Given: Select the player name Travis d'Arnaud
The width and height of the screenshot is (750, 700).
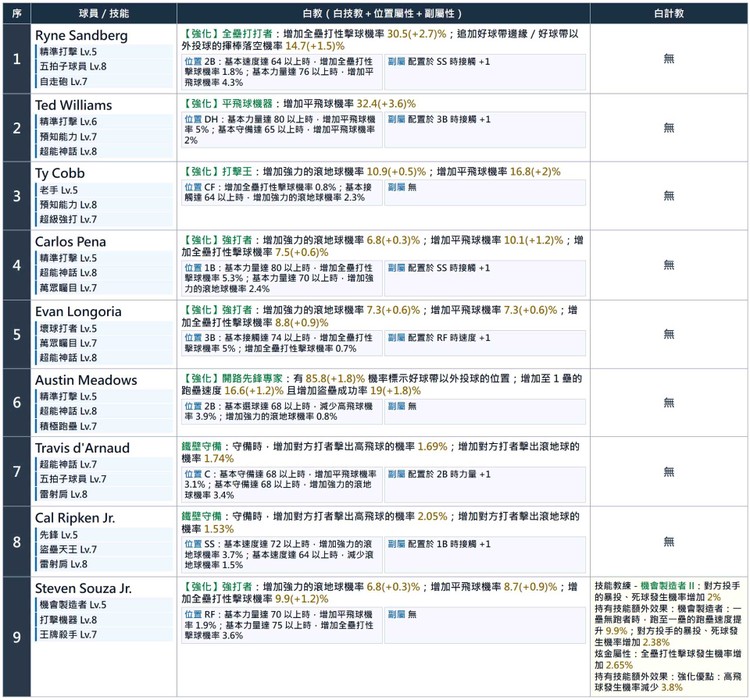Looking at the screenshot, I should click(82, 448).
